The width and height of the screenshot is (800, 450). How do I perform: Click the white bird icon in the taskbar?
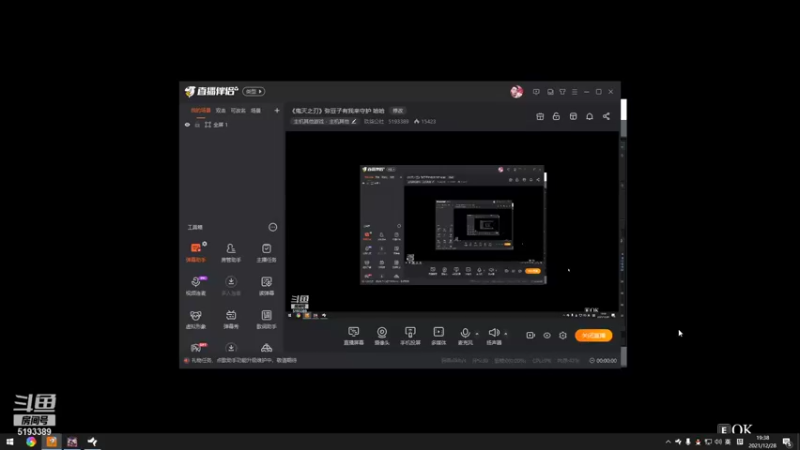[x=92, y=442]
